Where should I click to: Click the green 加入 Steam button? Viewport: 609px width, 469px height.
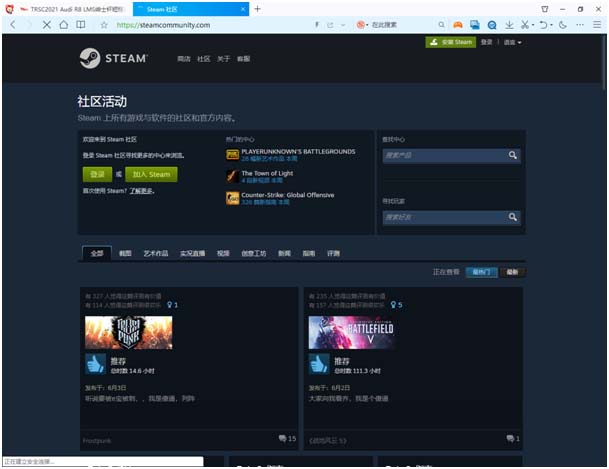(151, 174)
